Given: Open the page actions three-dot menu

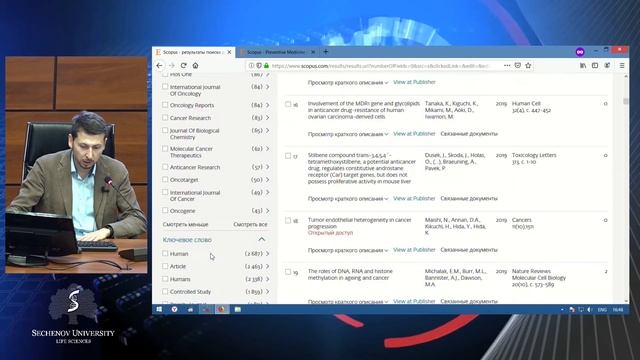Looking at the screenshot, I should 507,65.
